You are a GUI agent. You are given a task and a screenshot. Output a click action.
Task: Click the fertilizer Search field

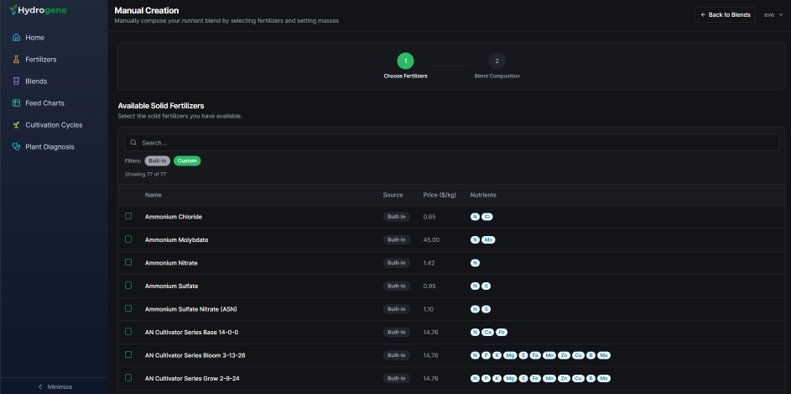click(451, 143)
